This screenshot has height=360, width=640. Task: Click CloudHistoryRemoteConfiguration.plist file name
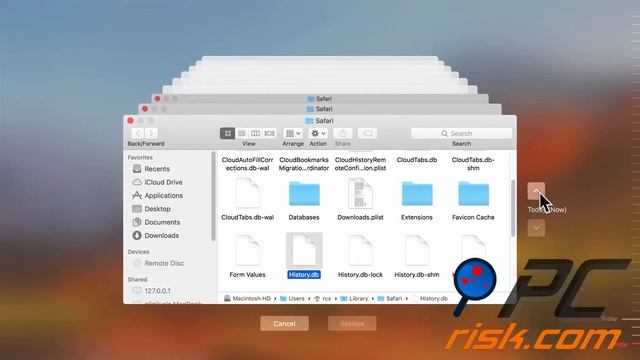click(x=360, y=164)
